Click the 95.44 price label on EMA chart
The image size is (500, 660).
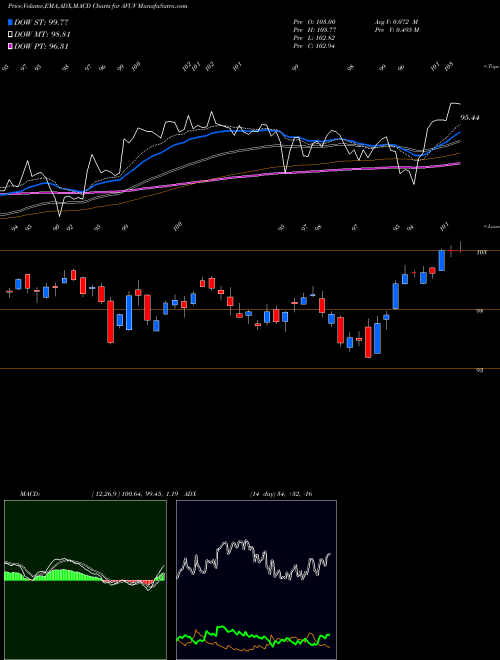point(470,118)
